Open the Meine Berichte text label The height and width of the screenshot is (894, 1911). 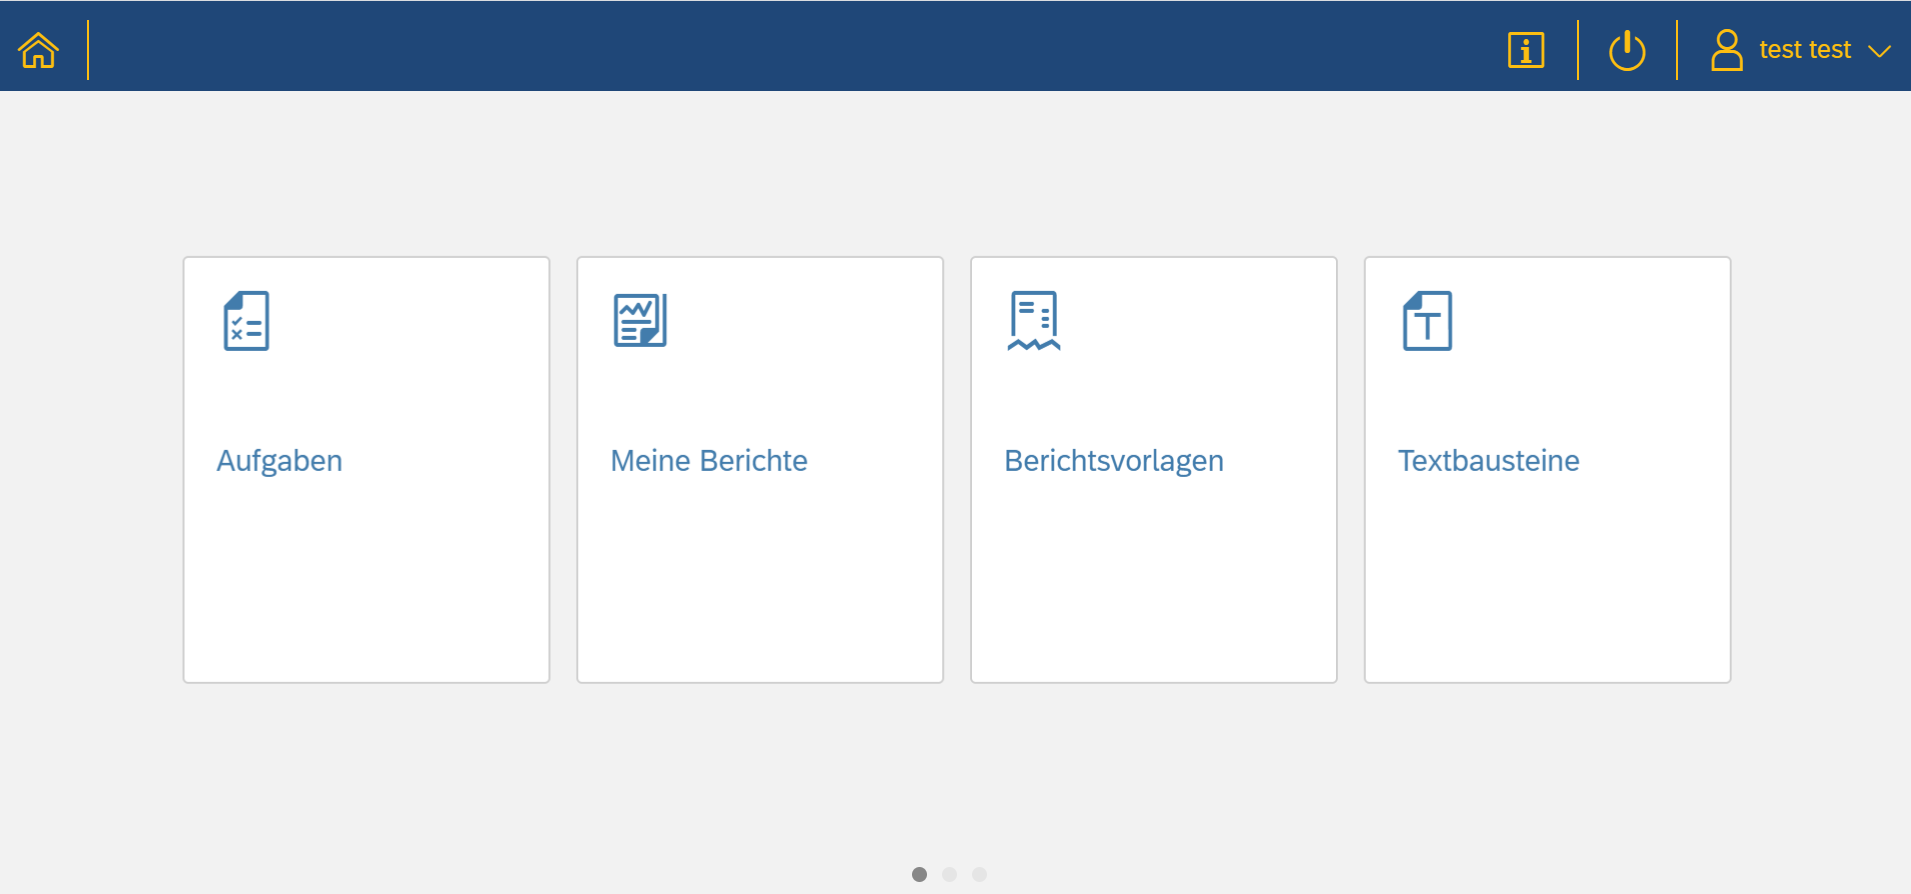(709, 461)
